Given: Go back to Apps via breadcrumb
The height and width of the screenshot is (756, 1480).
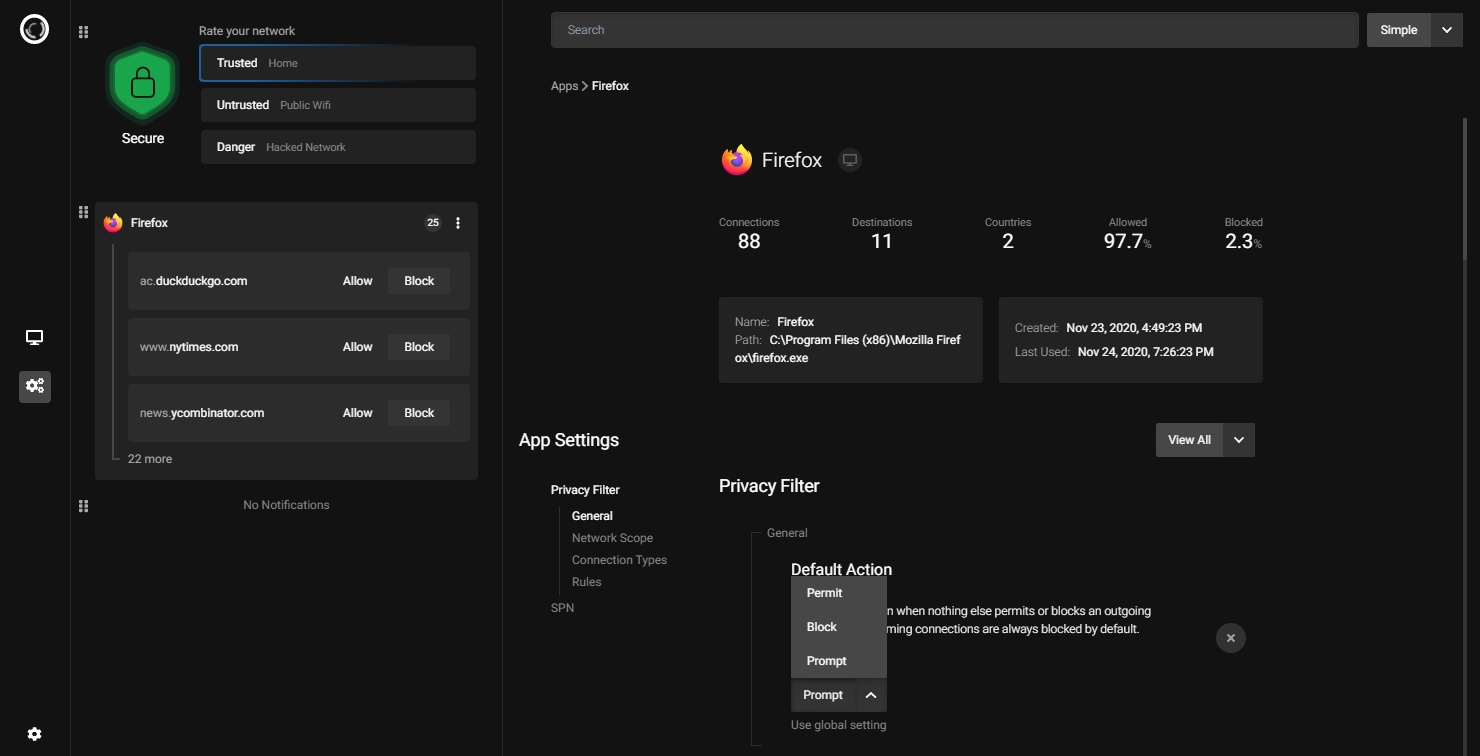Looking at the screenshot, I should [x=564, y=86].
